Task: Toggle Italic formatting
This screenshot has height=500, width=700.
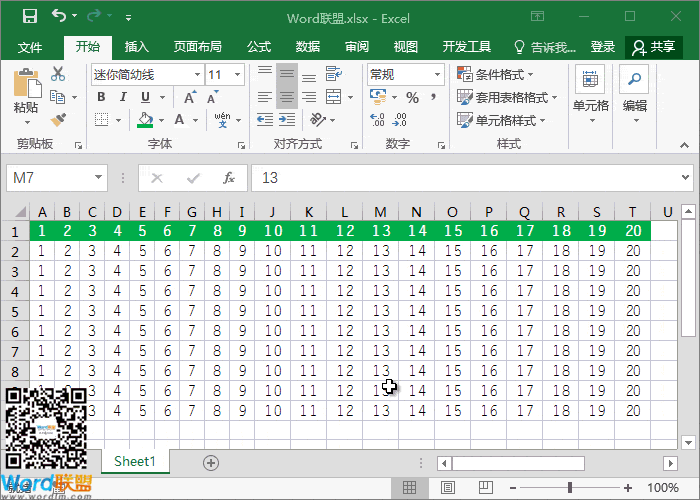Action: pos(124,97)
